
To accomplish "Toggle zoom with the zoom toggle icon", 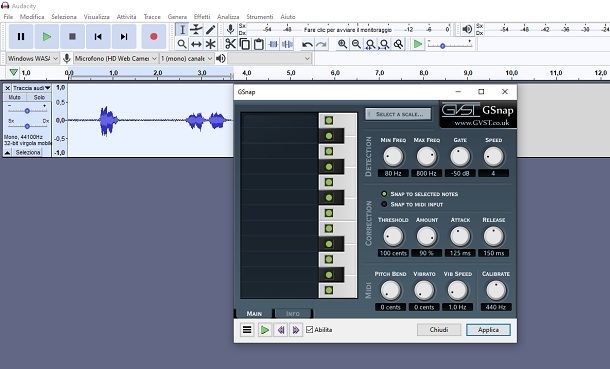I will 398,44.
